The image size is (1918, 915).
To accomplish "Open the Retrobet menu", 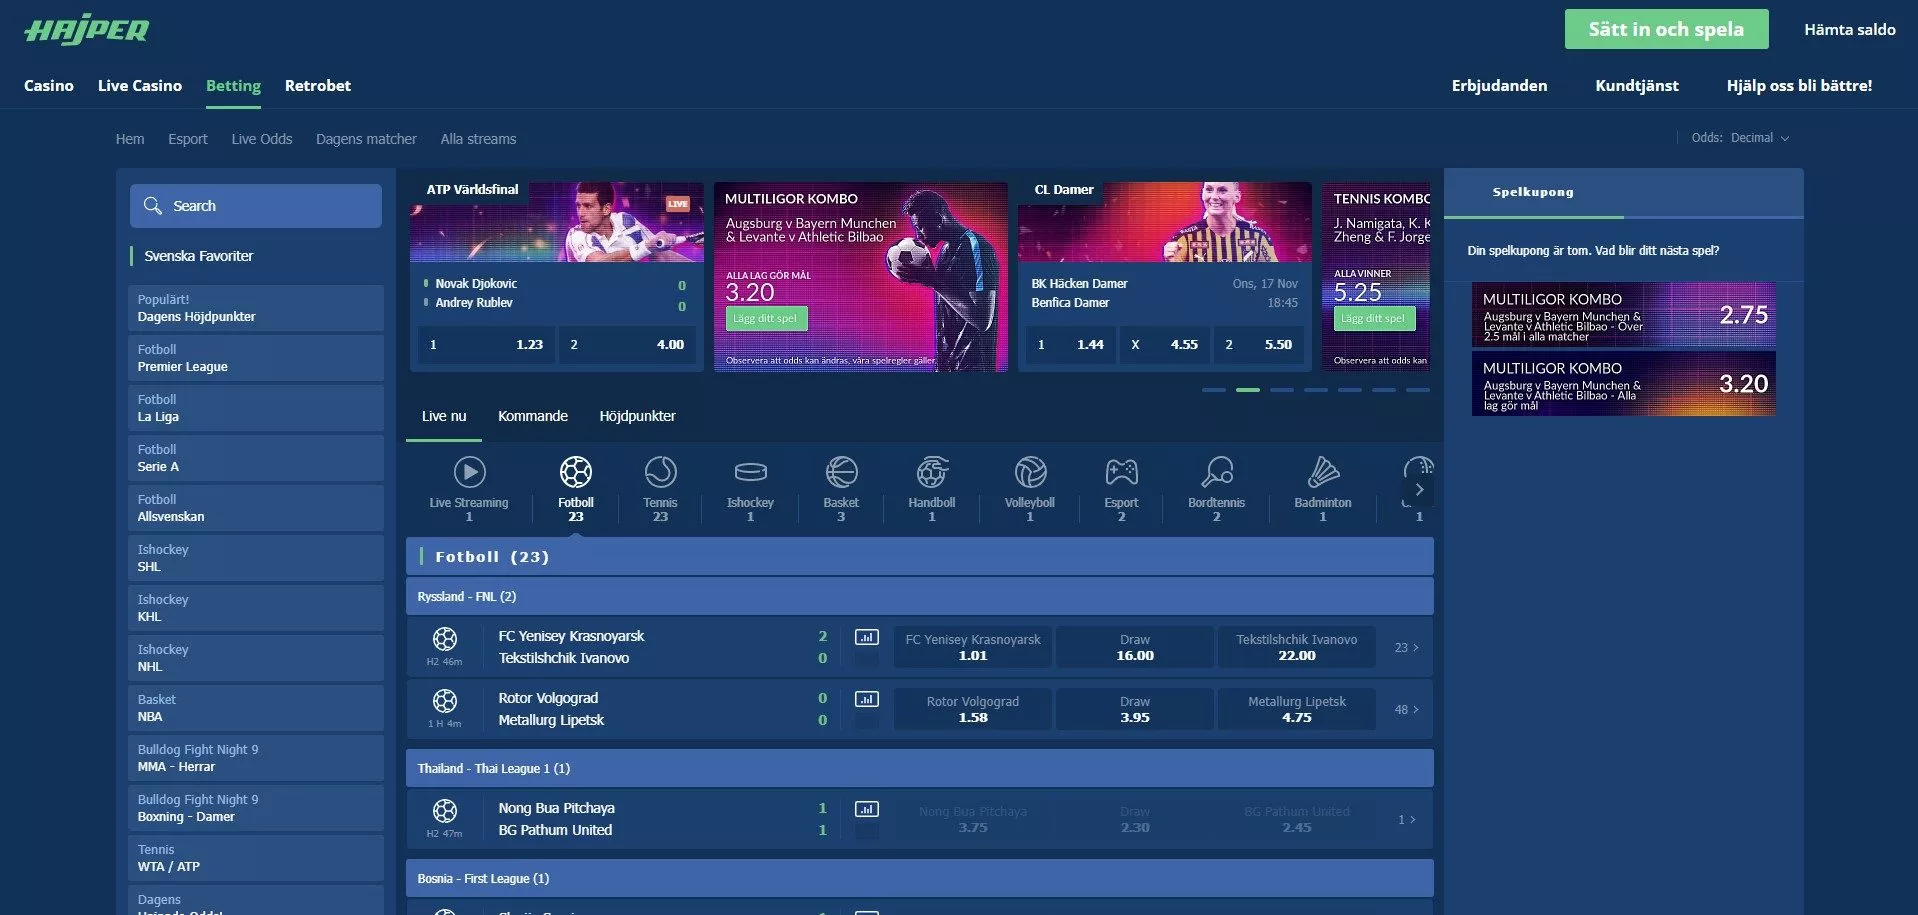I will coord(318,86).
